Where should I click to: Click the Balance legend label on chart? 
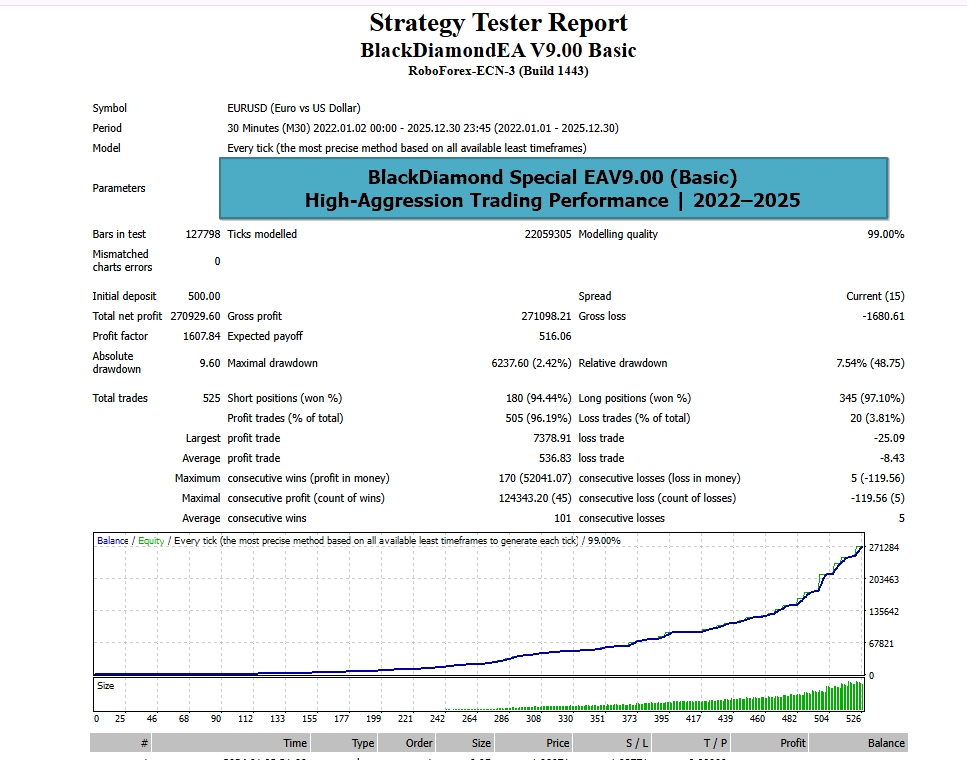click(112, 541)
